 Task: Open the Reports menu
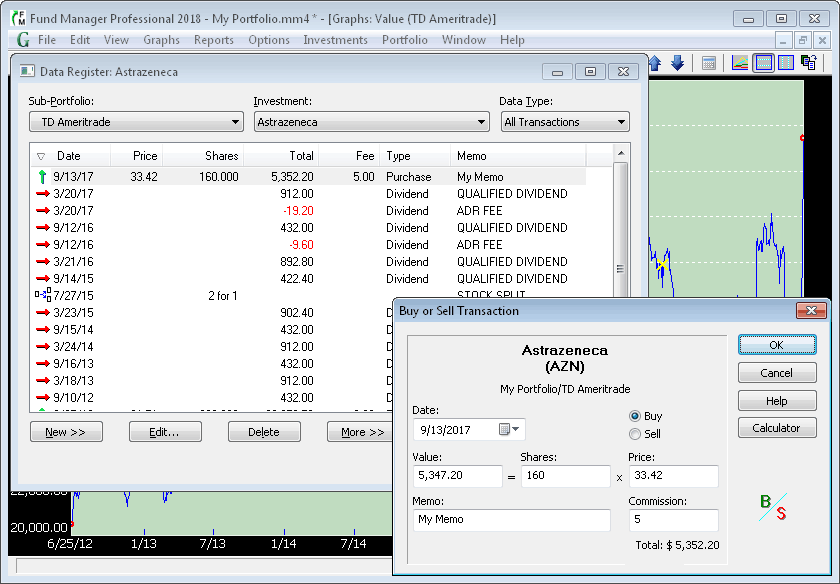coord(214,40)
